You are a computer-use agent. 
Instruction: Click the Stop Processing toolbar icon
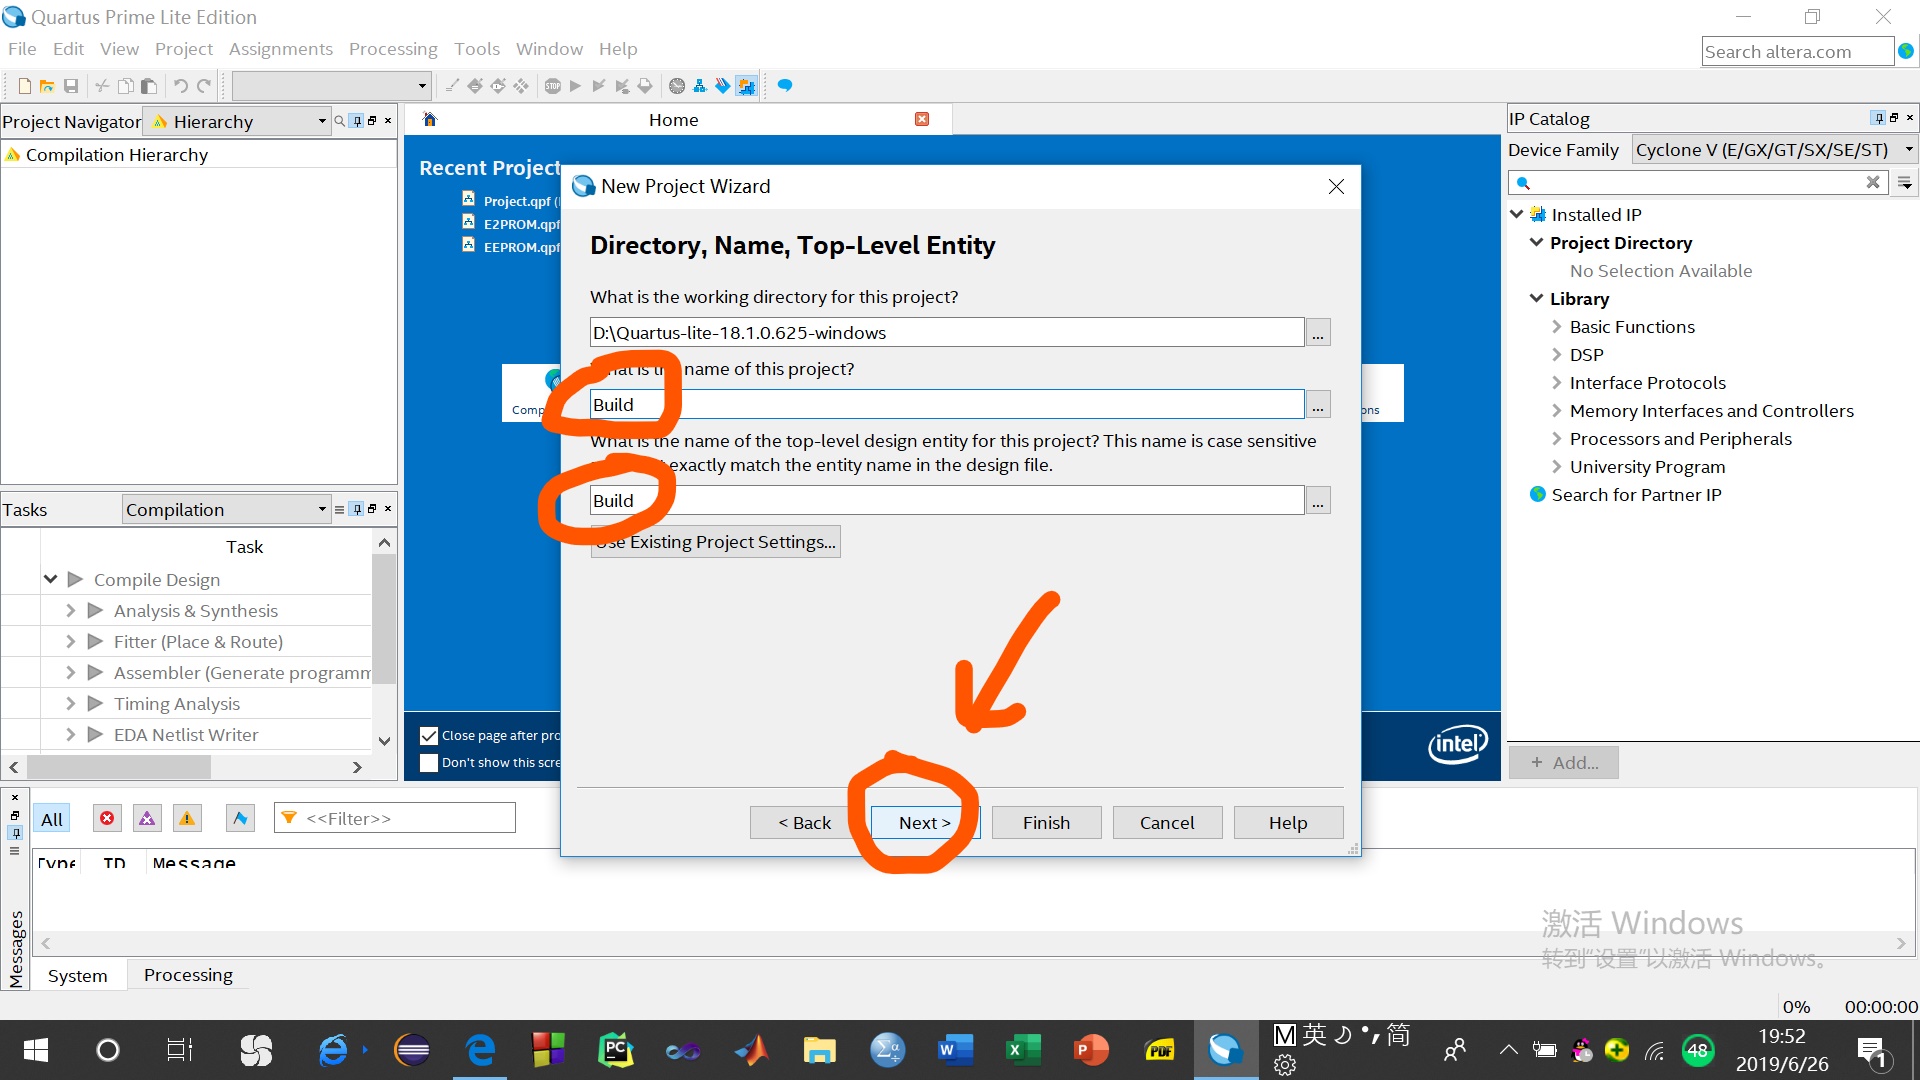[x=553, y=86]
